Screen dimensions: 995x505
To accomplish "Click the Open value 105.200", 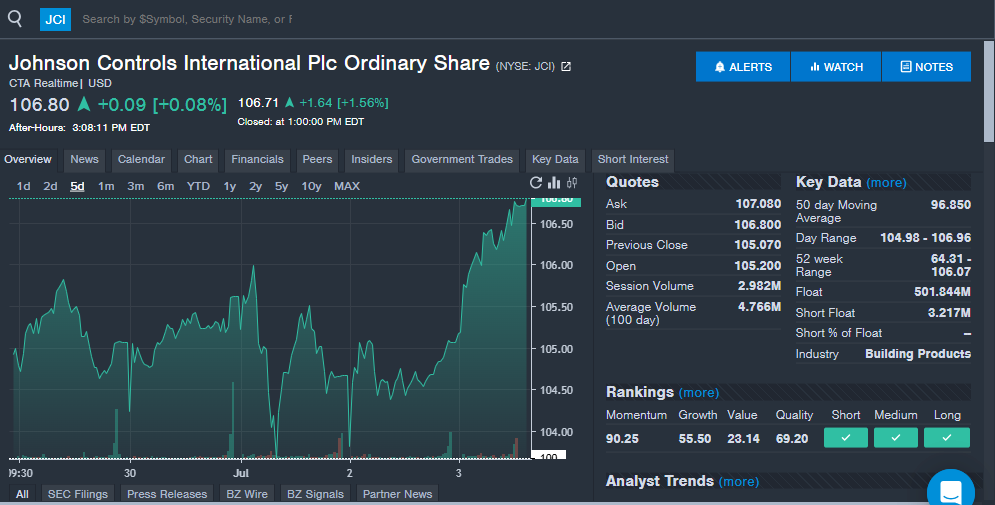I will [x=758, y=266].
